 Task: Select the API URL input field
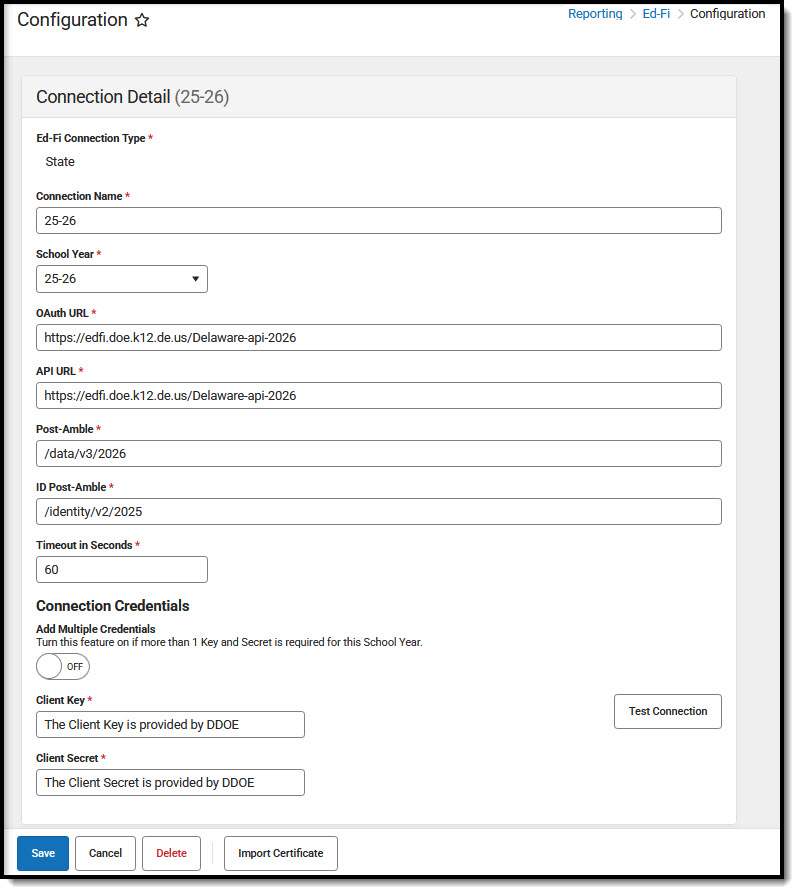click(x=379, y=396)
